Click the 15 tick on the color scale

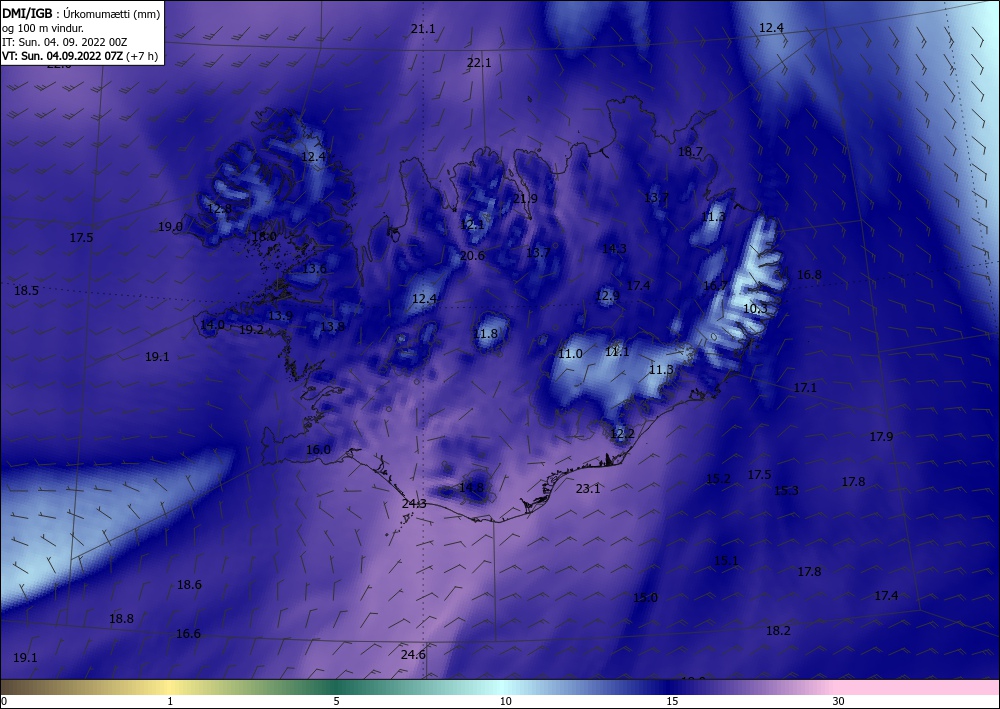coord(672,701)
